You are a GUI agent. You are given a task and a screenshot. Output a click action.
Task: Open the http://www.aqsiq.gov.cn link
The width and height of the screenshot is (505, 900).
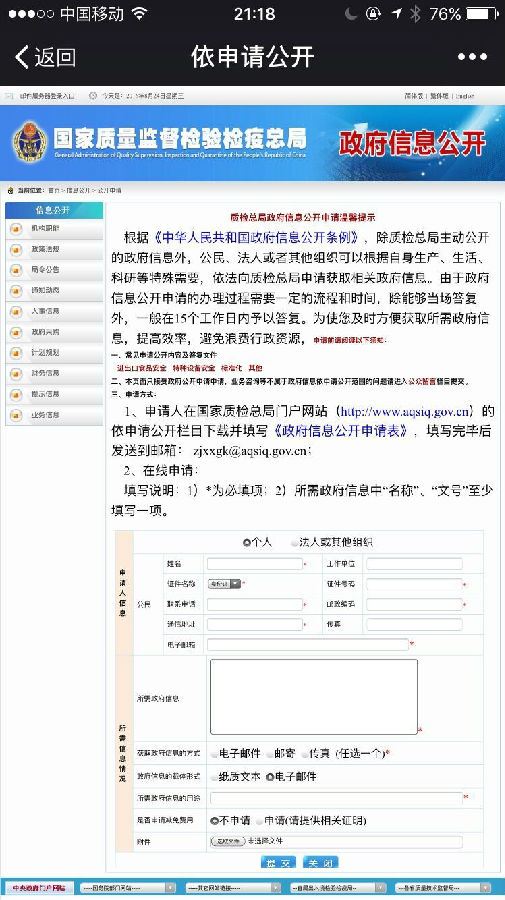point(405,412)
